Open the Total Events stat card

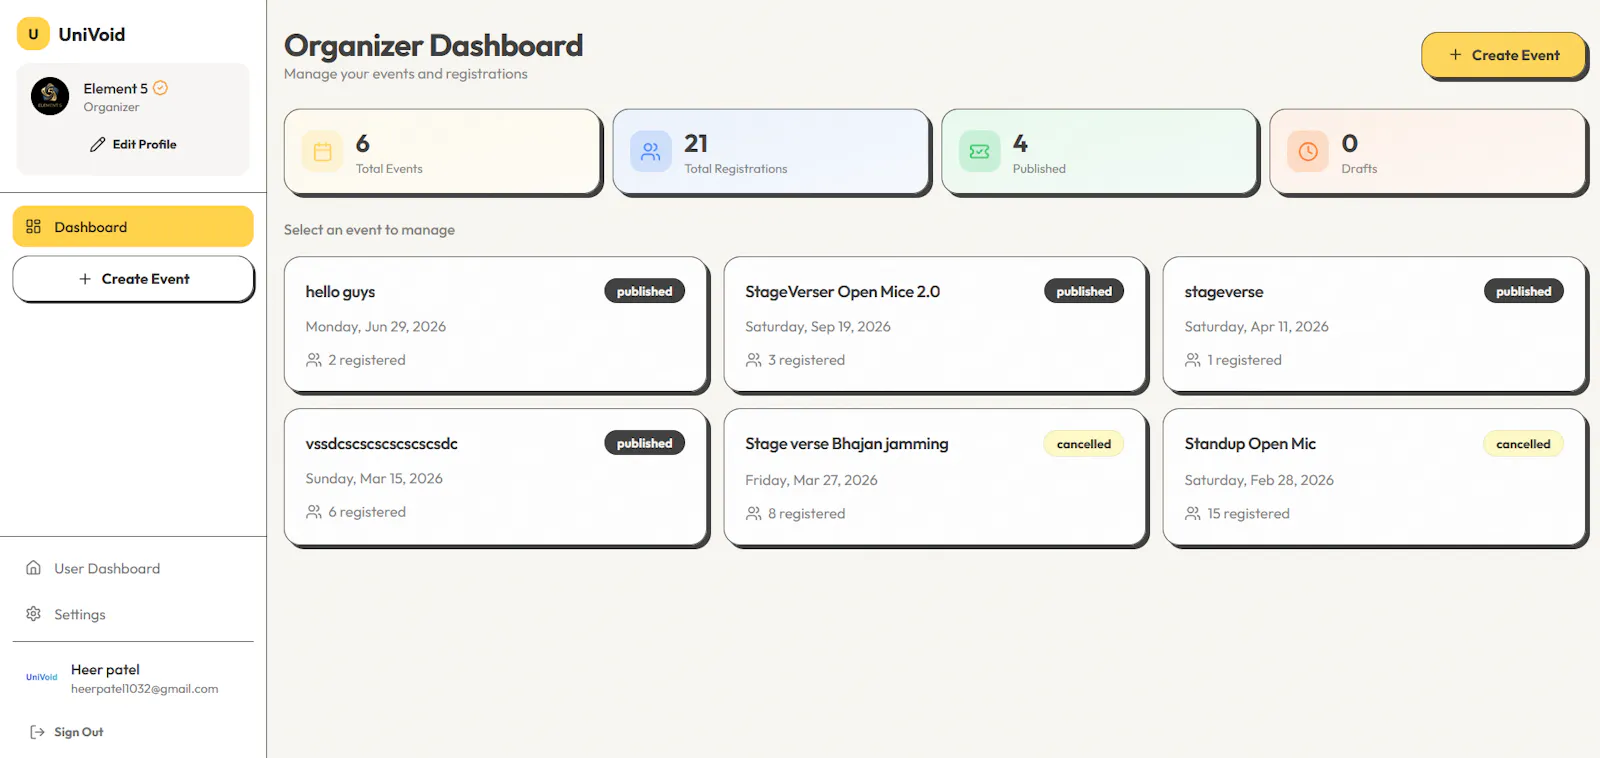(443, 152)
